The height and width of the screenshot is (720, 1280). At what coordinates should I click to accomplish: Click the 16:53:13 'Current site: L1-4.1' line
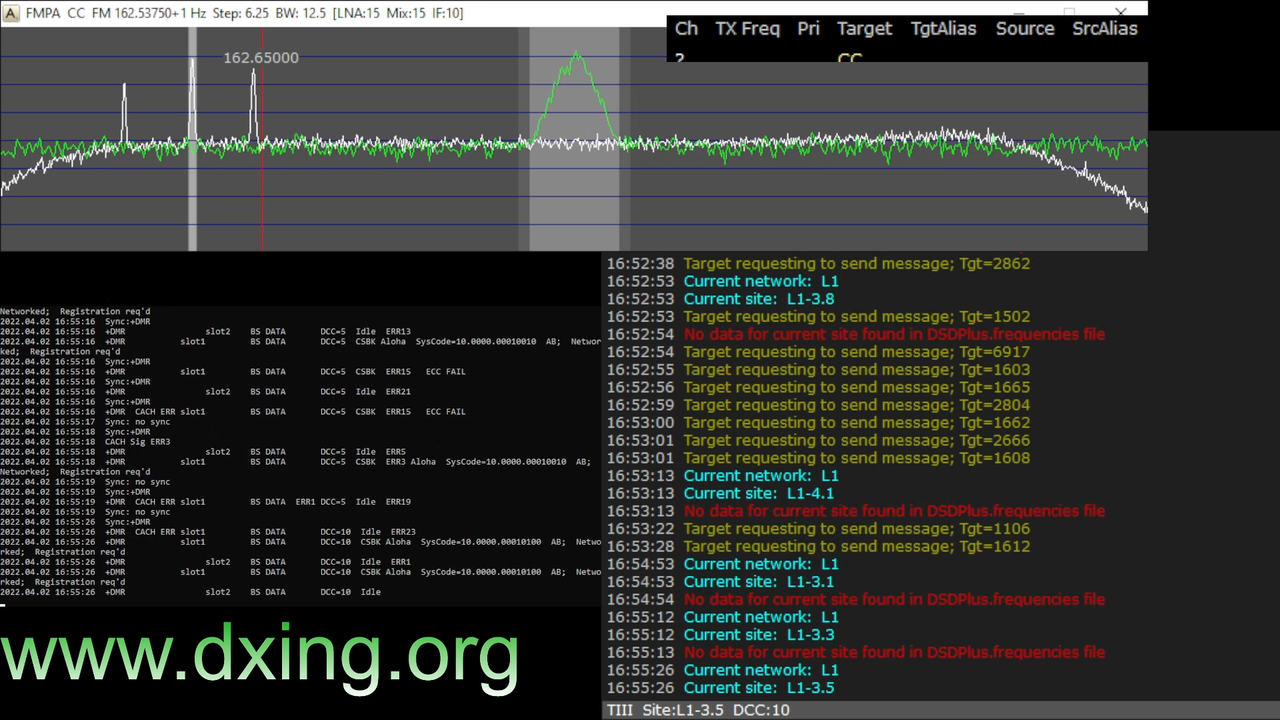[720, 493]
